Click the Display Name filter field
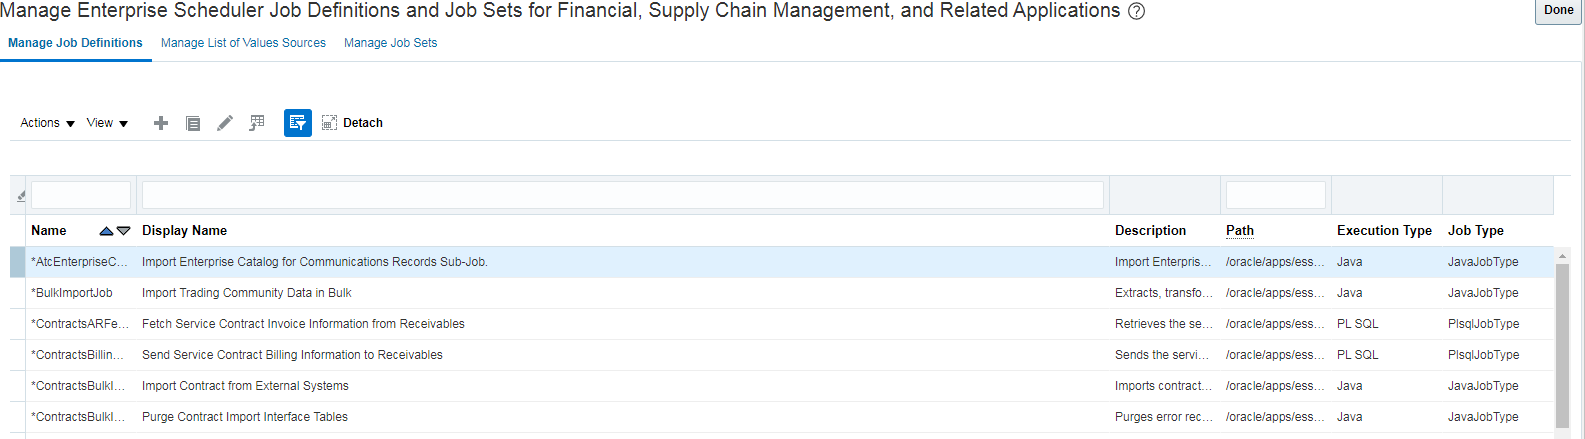 (x=622, y=195)
